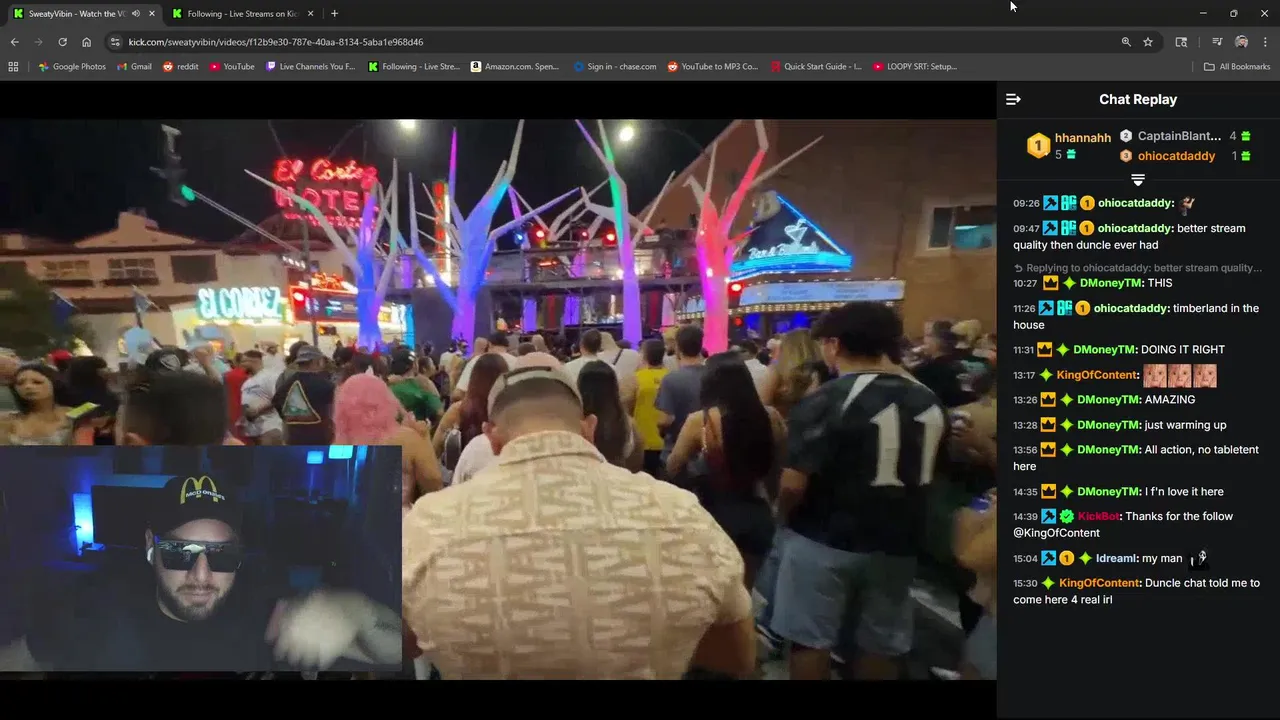1280x720 pixels.
Task: Mute the SweatyVibin tab audio
Action: (136, 14)
